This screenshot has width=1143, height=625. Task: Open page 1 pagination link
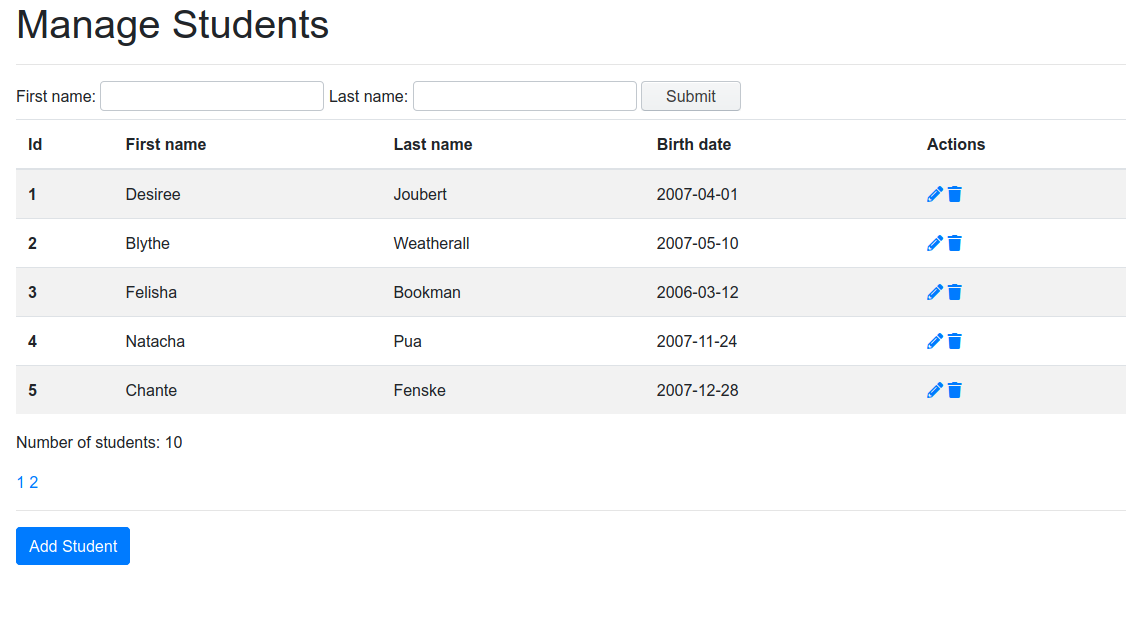(21, 483)
